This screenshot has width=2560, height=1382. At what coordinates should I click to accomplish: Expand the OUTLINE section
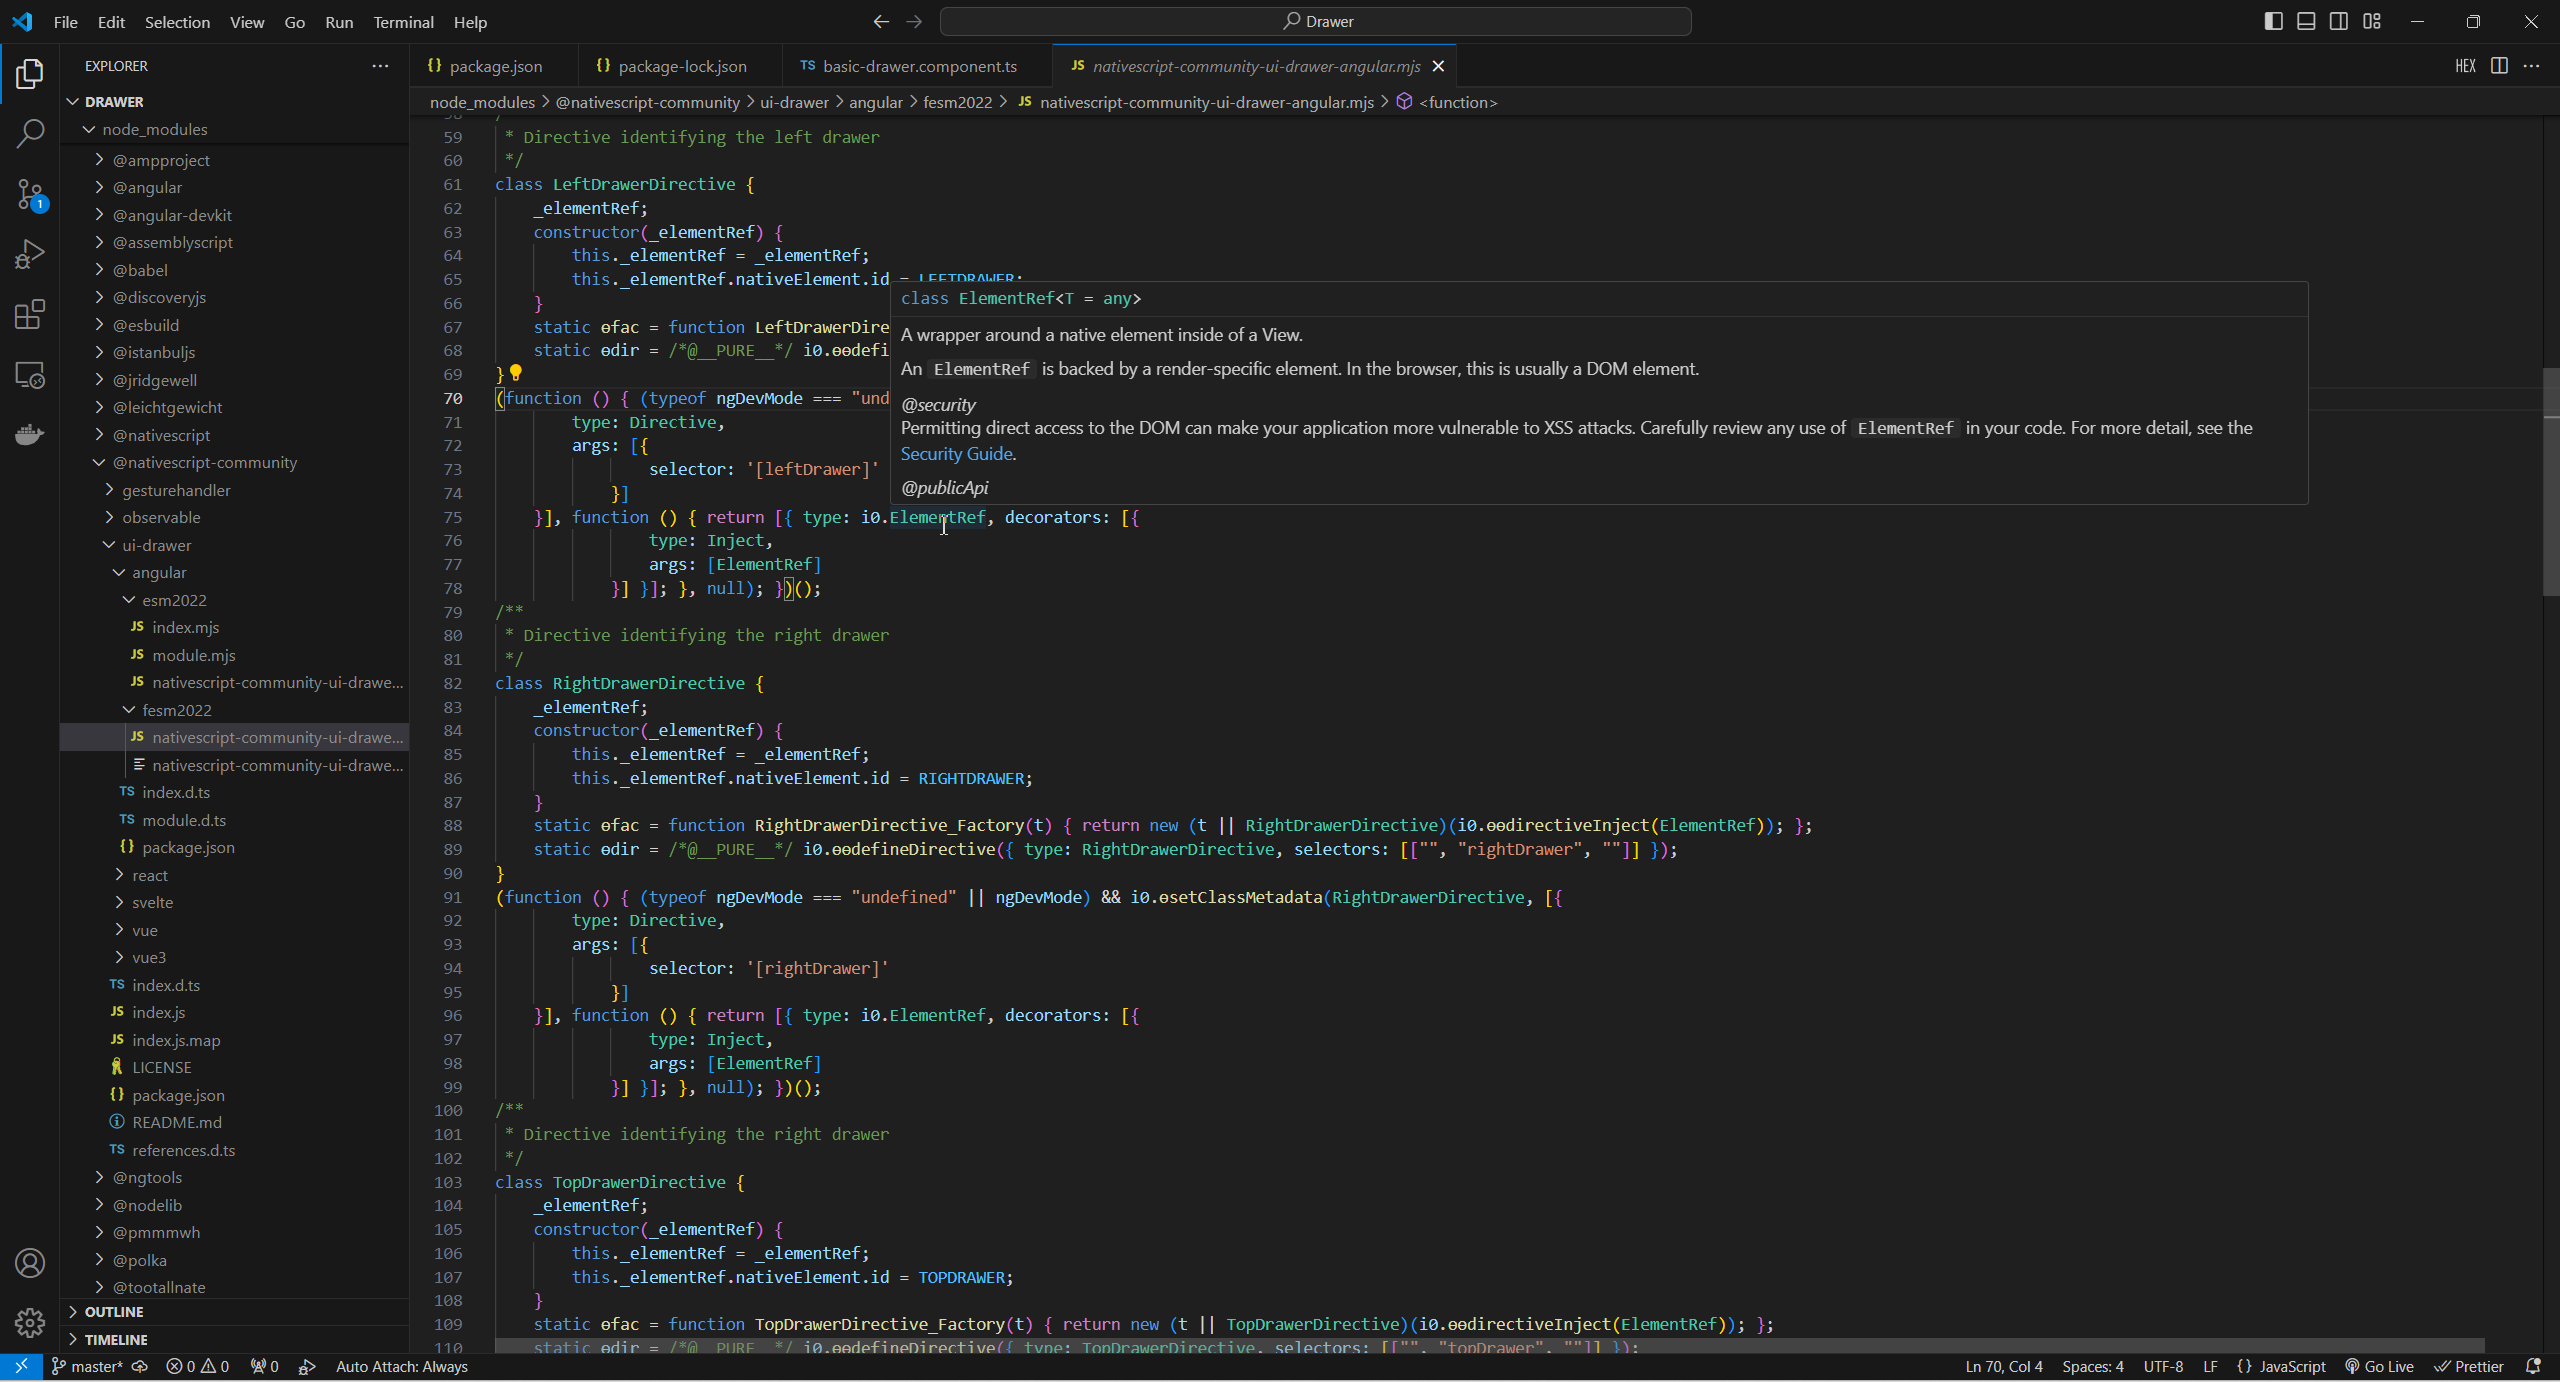(x=113, y=1312)
